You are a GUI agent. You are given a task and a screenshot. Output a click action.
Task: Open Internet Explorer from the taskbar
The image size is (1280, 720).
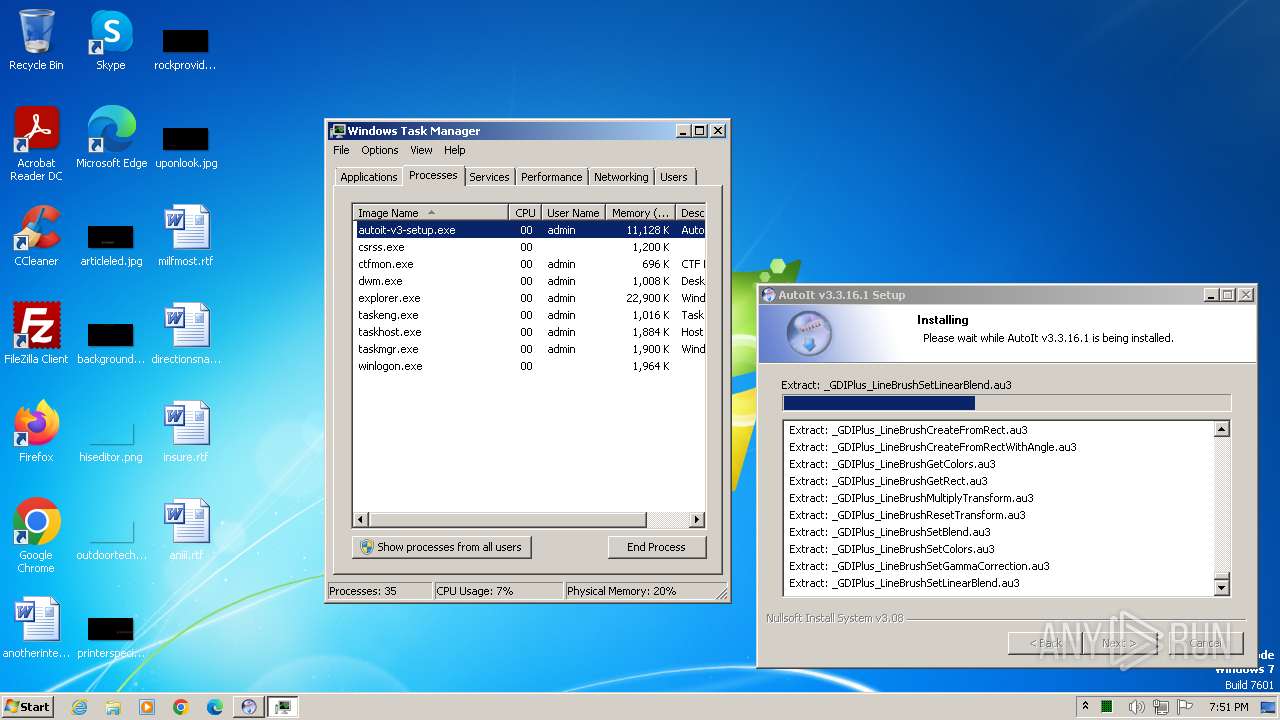point(79,707)
